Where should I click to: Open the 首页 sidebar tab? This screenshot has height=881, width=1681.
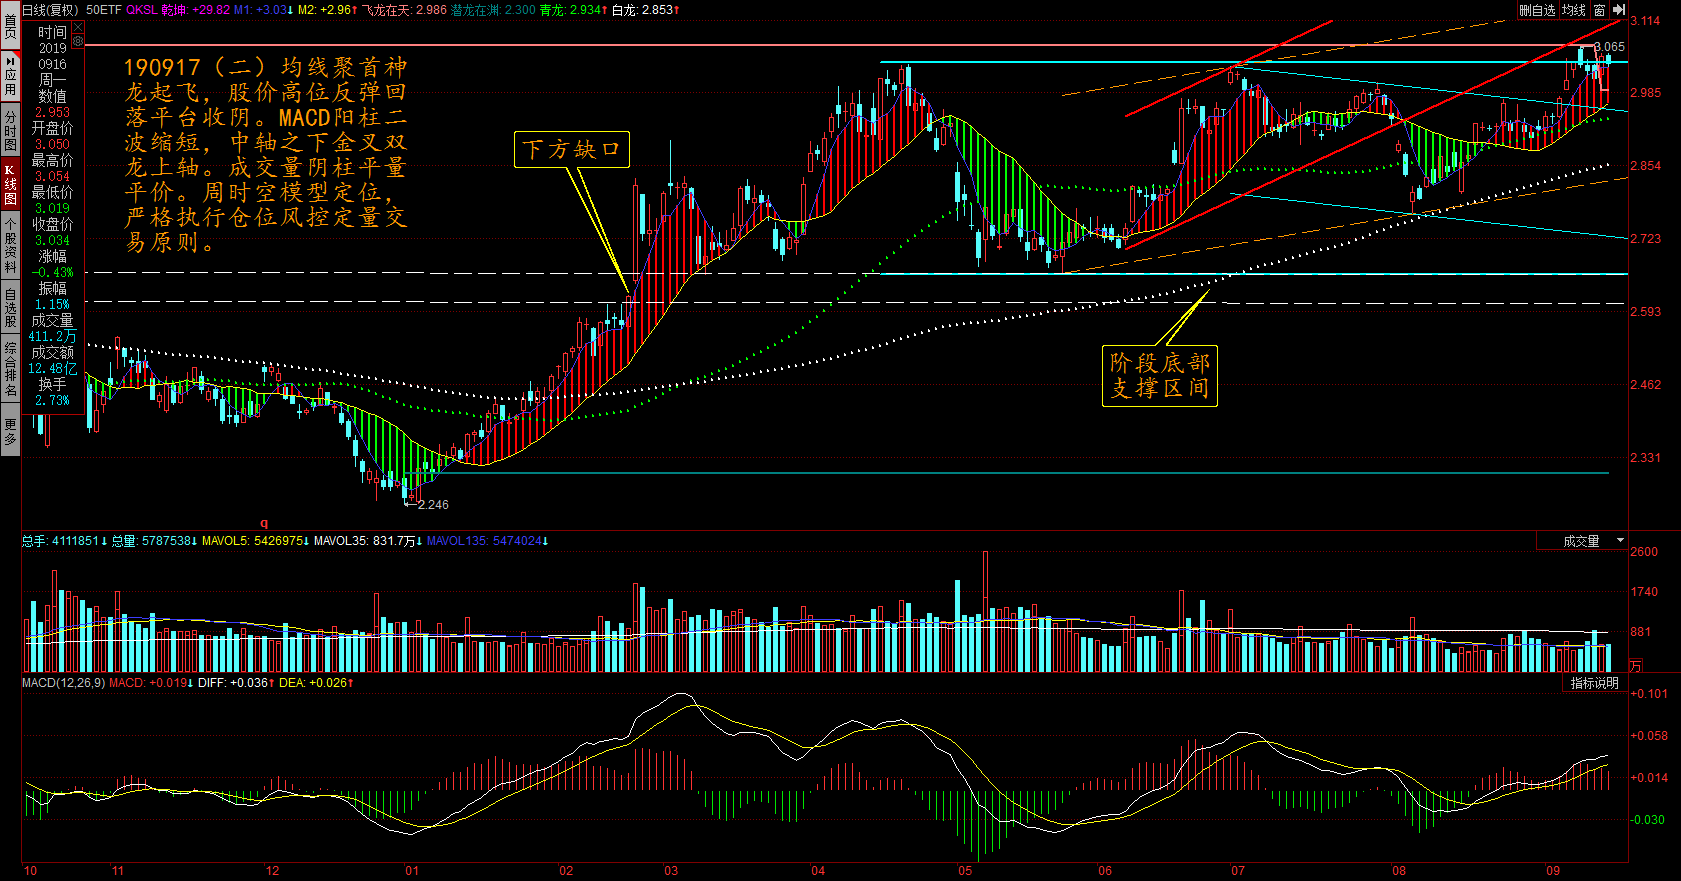[10, 27]
